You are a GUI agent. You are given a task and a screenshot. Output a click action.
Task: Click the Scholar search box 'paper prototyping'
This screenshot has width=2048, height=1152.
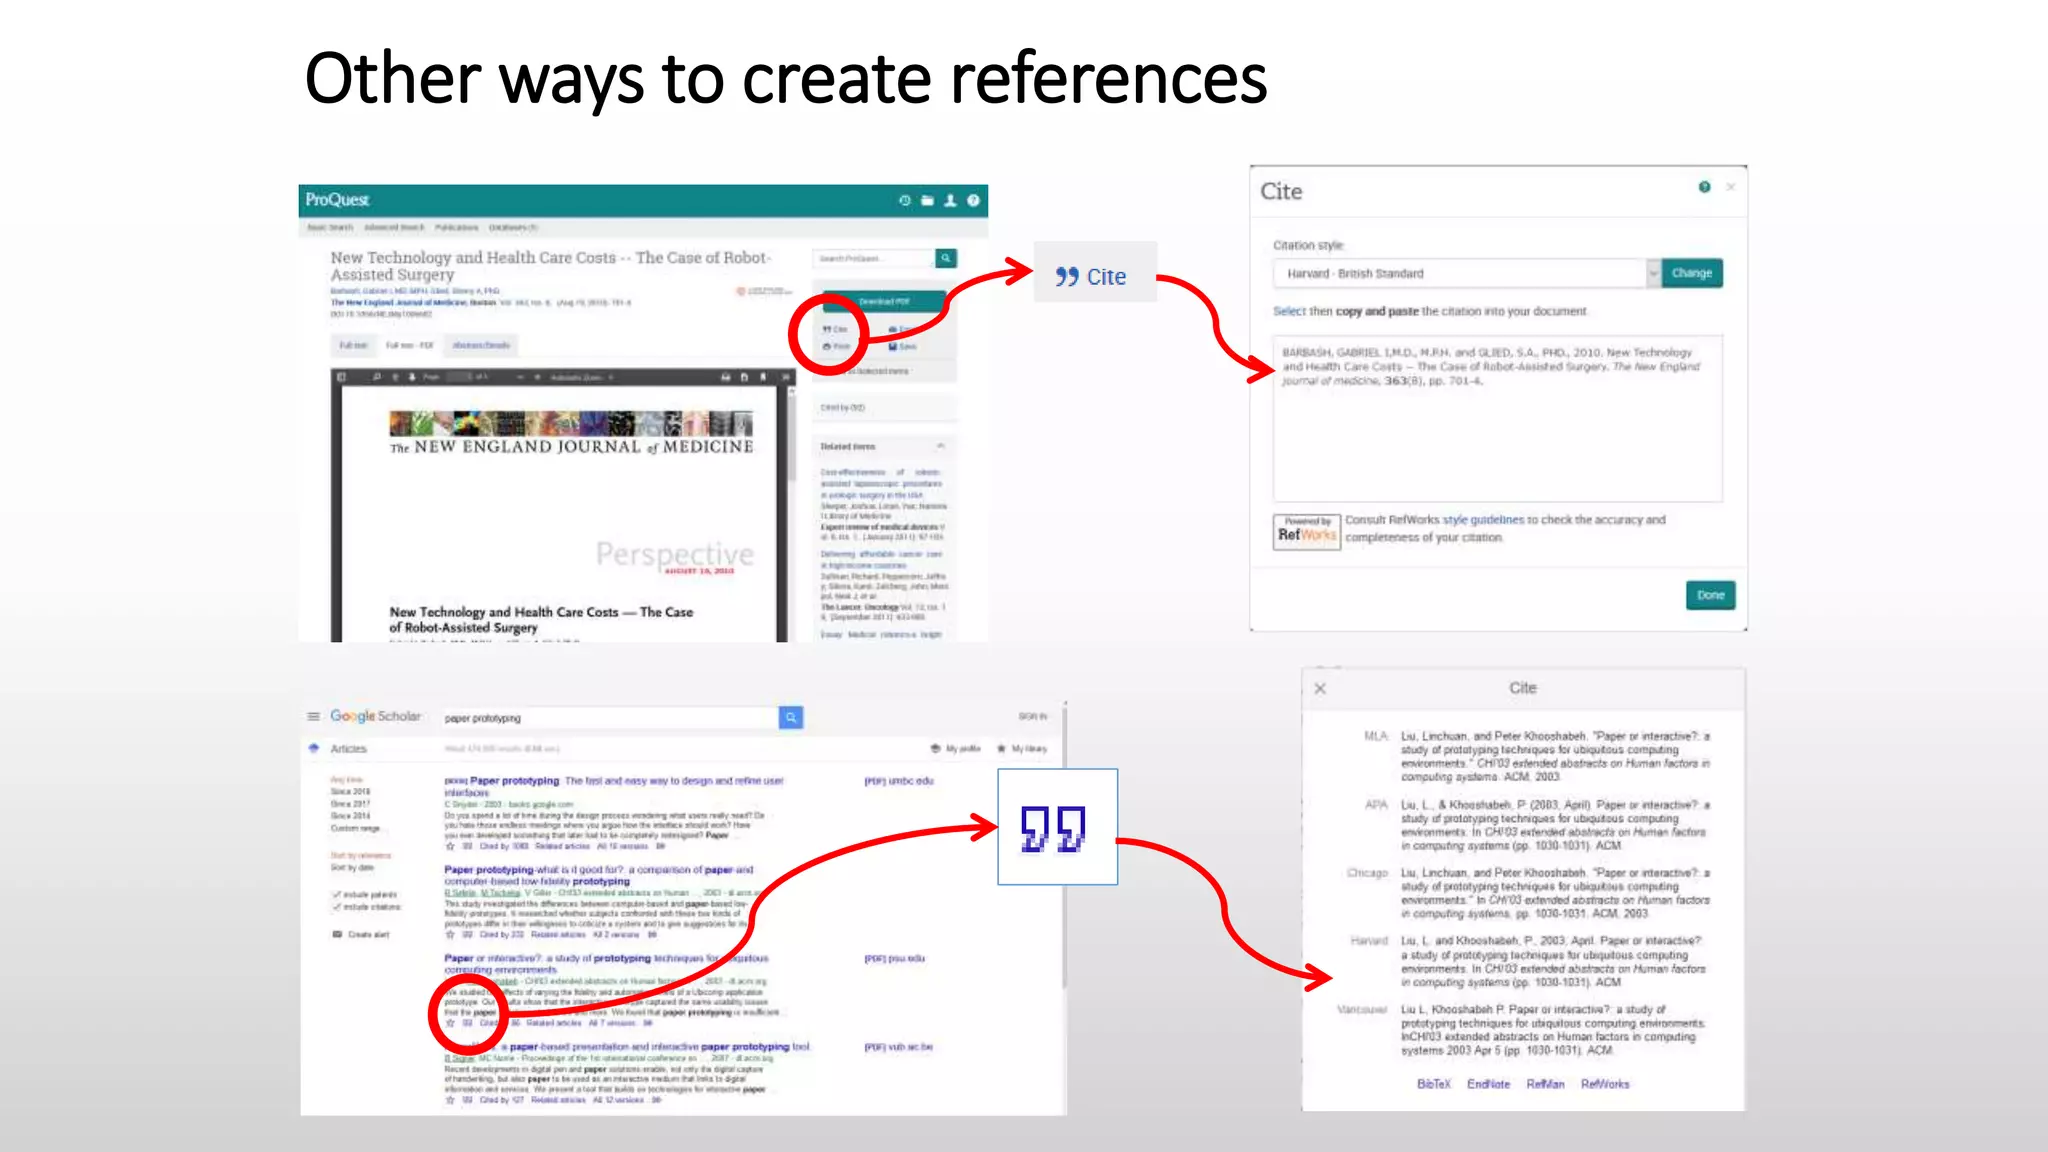click(x=609, y=717)
